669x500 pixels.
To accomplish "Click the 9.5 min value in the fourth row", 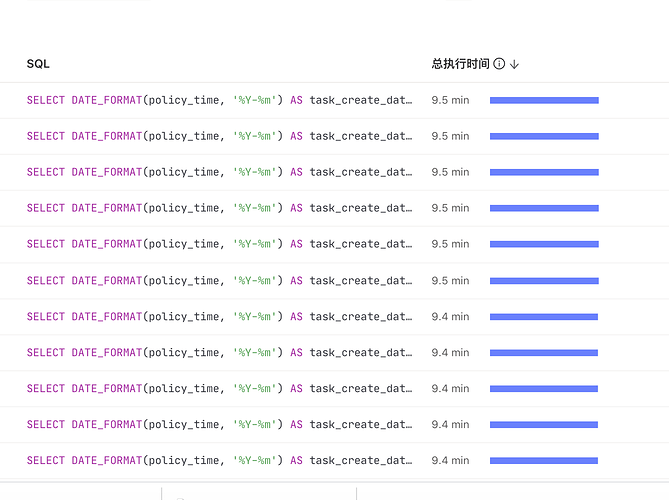I will [450, 208].
